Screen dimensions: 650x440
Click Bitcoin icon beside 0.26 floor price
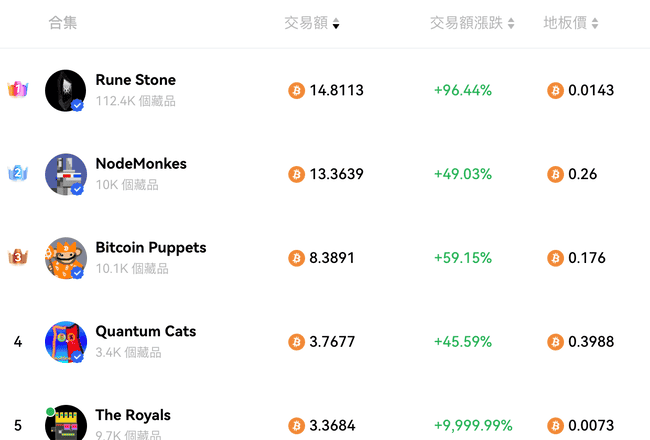click(x=555, y=174)
